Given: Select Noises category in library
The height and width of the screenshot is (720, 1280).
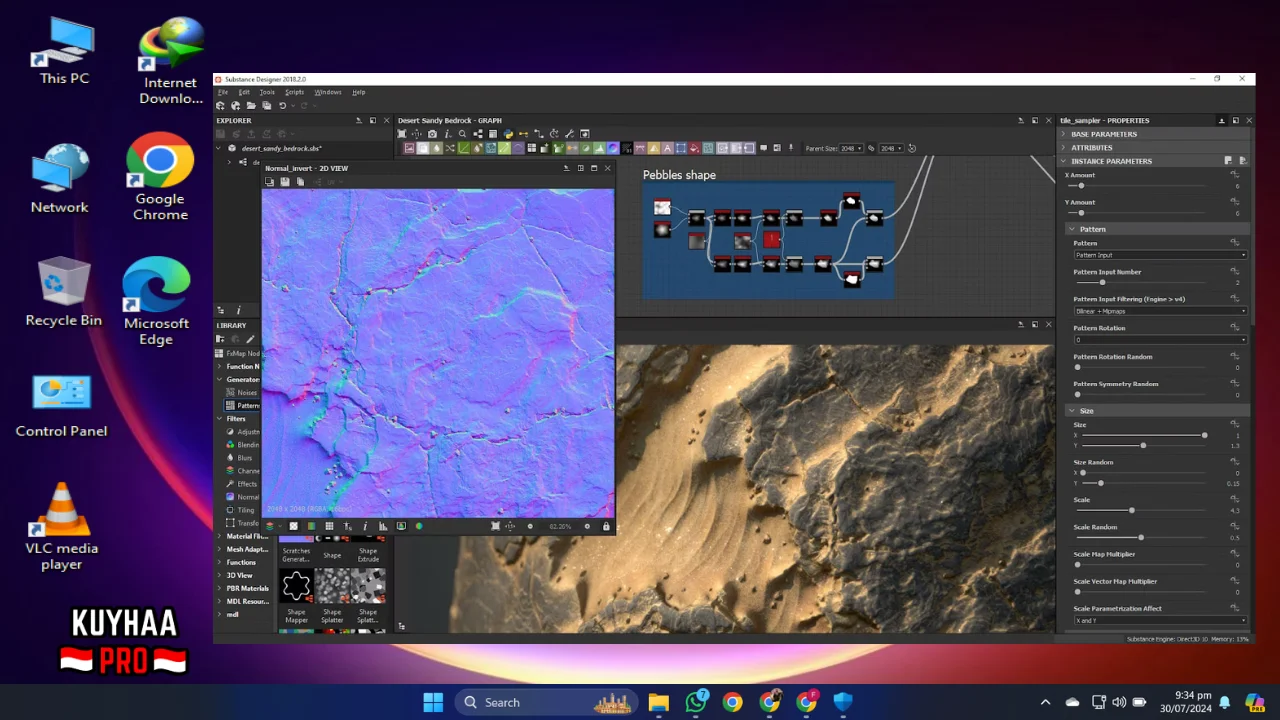Looking at the screenshot, I should click(x=243, y=393).
